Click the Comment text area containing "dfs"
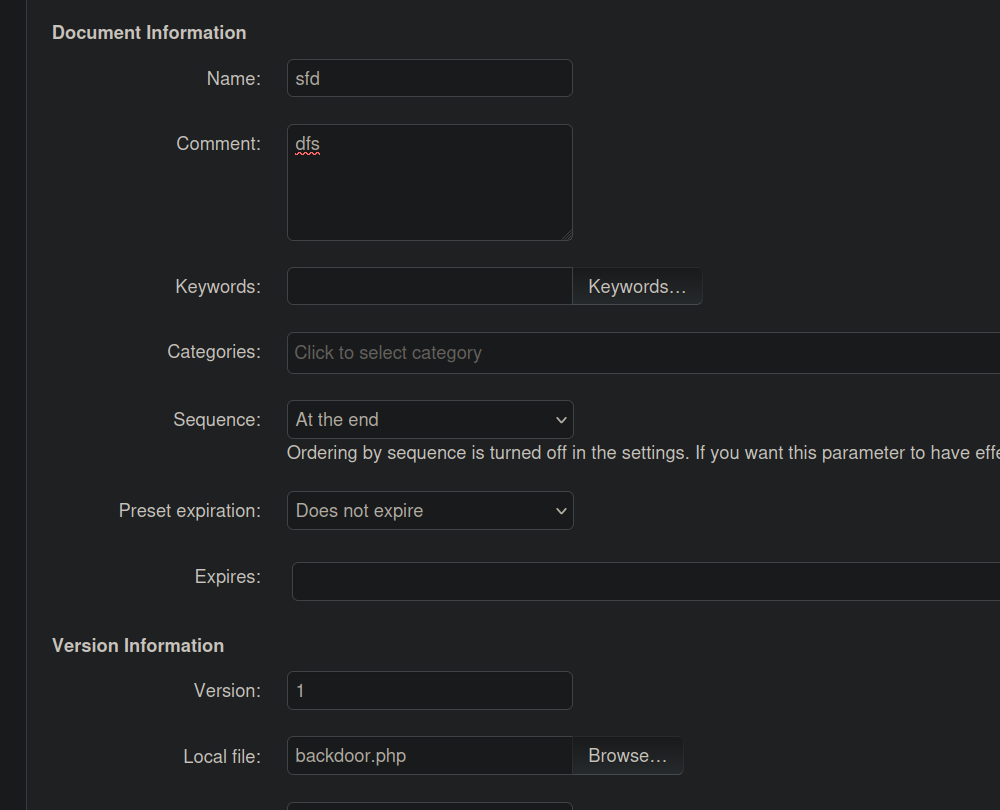The width and height of the screenshot is (1000, 810). [x=429, y=182]
